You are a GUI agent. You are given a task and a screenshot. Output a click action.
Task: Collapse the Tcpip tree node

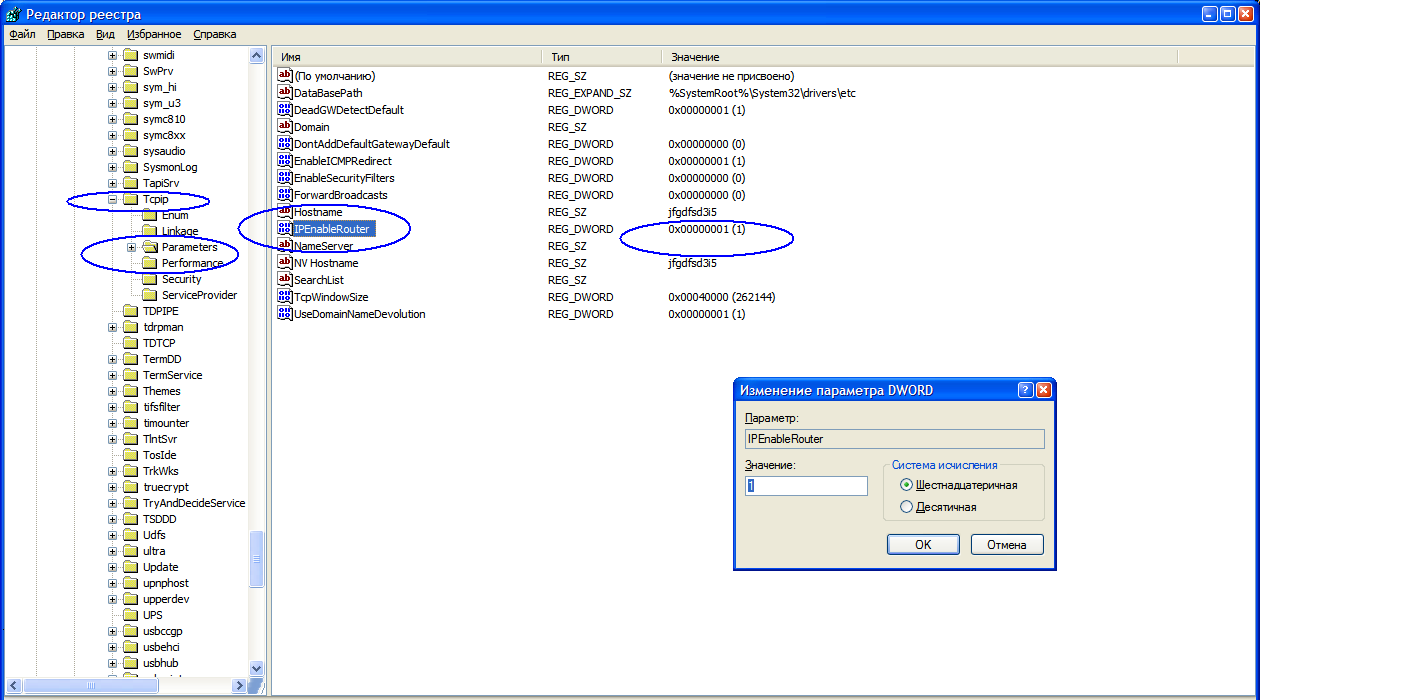[113, 199]
